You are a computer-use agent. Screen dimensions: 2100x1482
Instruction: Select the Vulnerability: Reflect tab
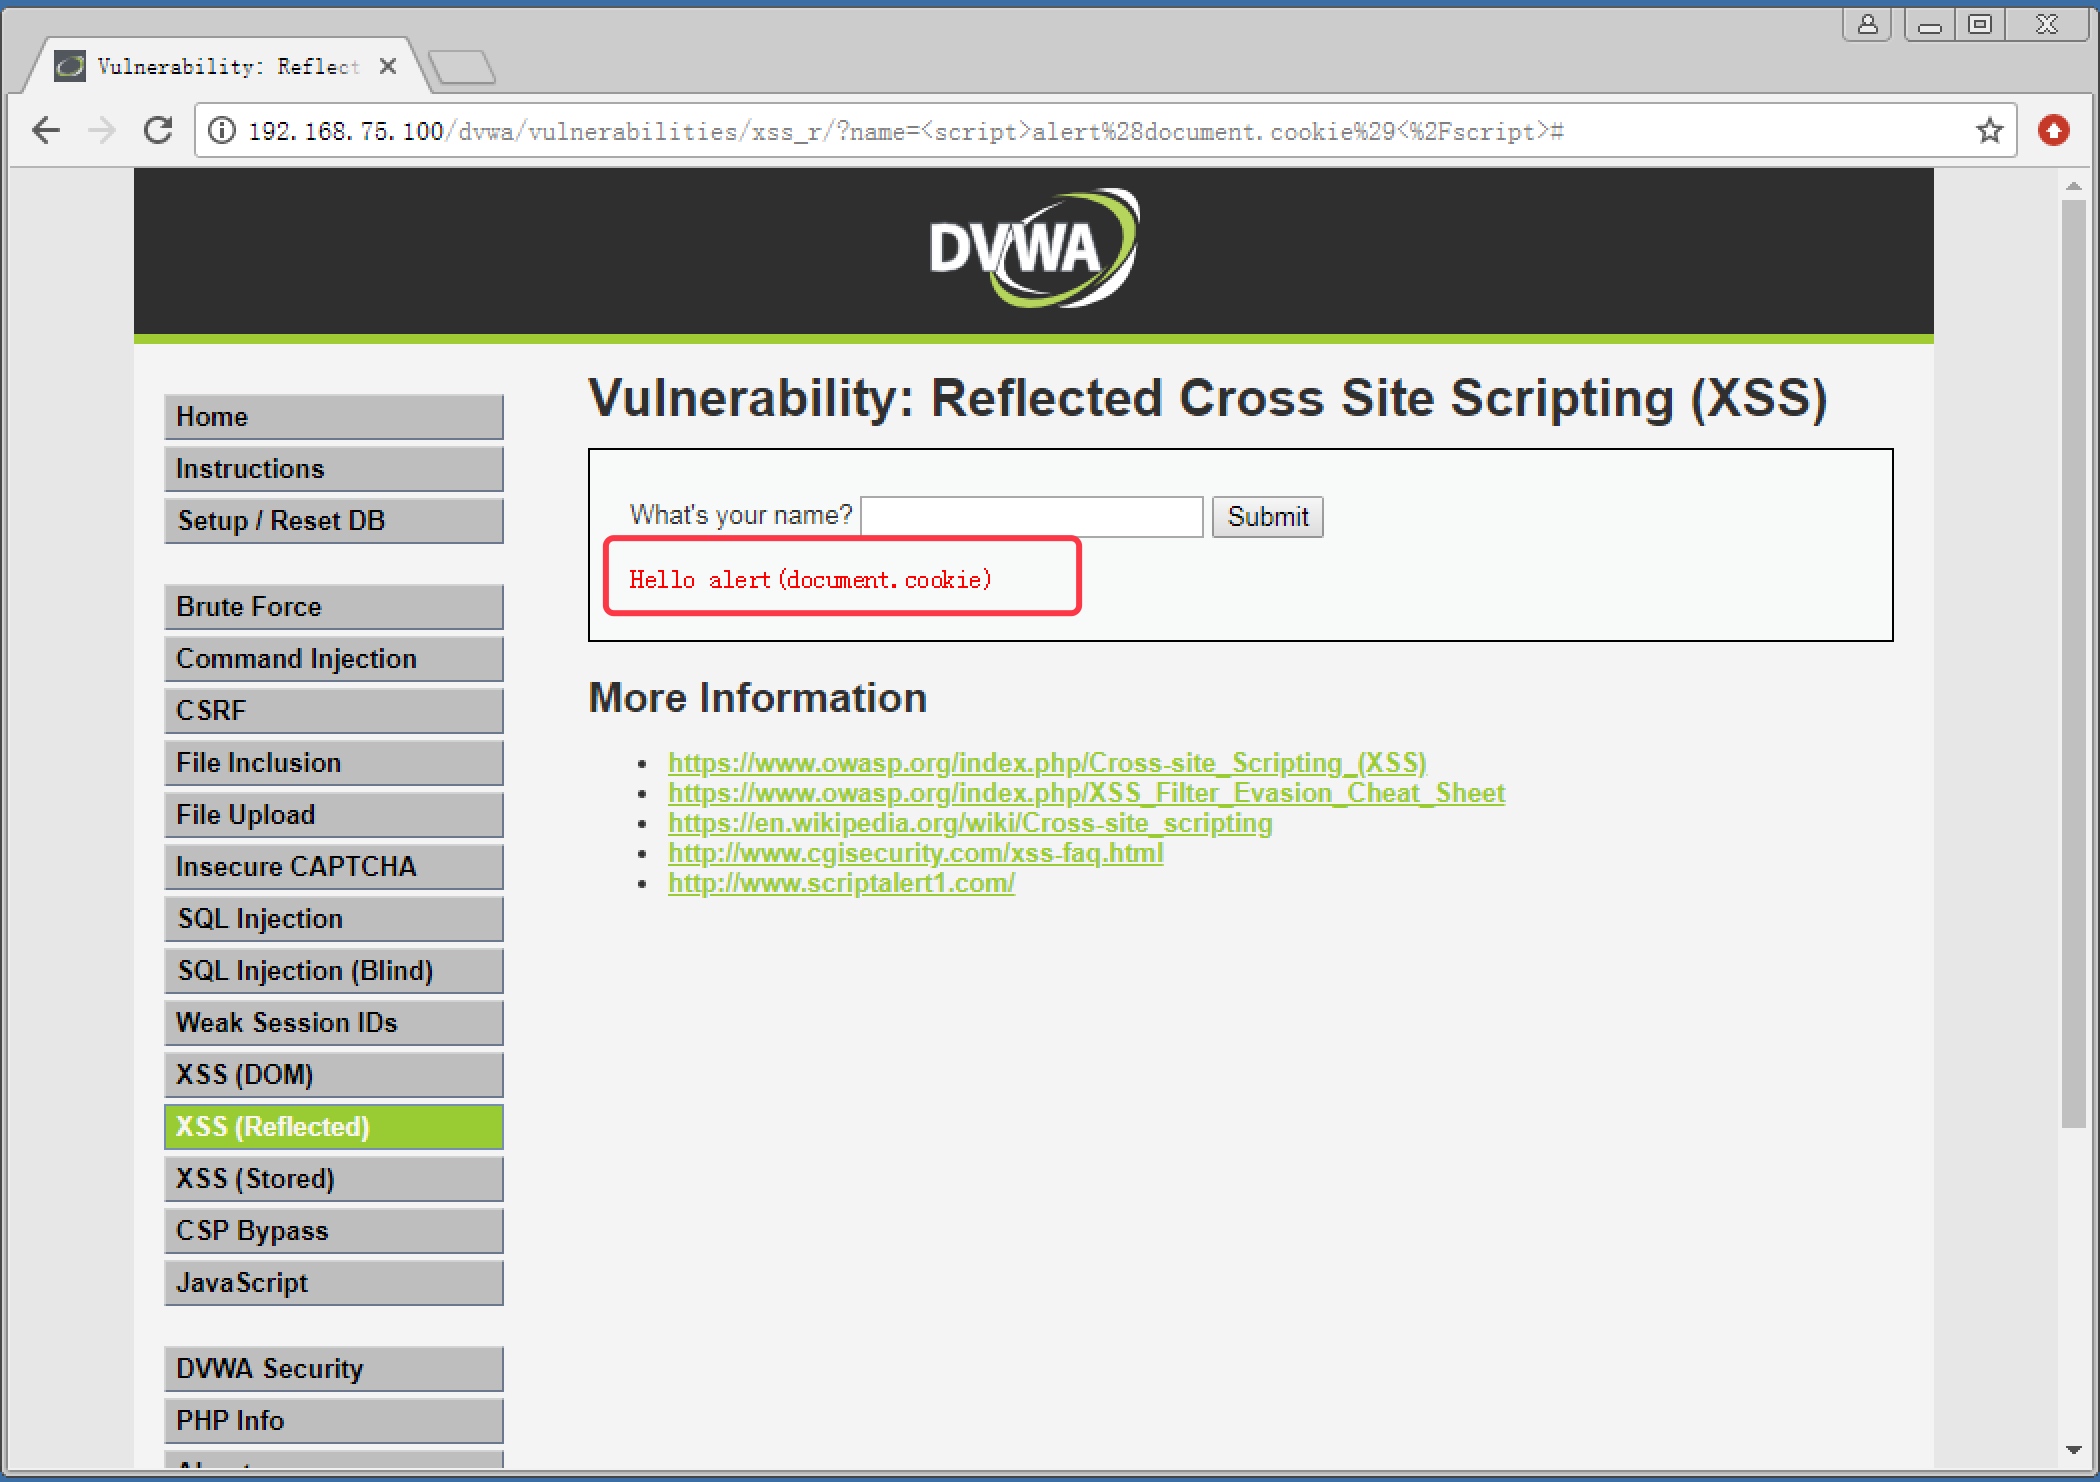click(227, 67)
